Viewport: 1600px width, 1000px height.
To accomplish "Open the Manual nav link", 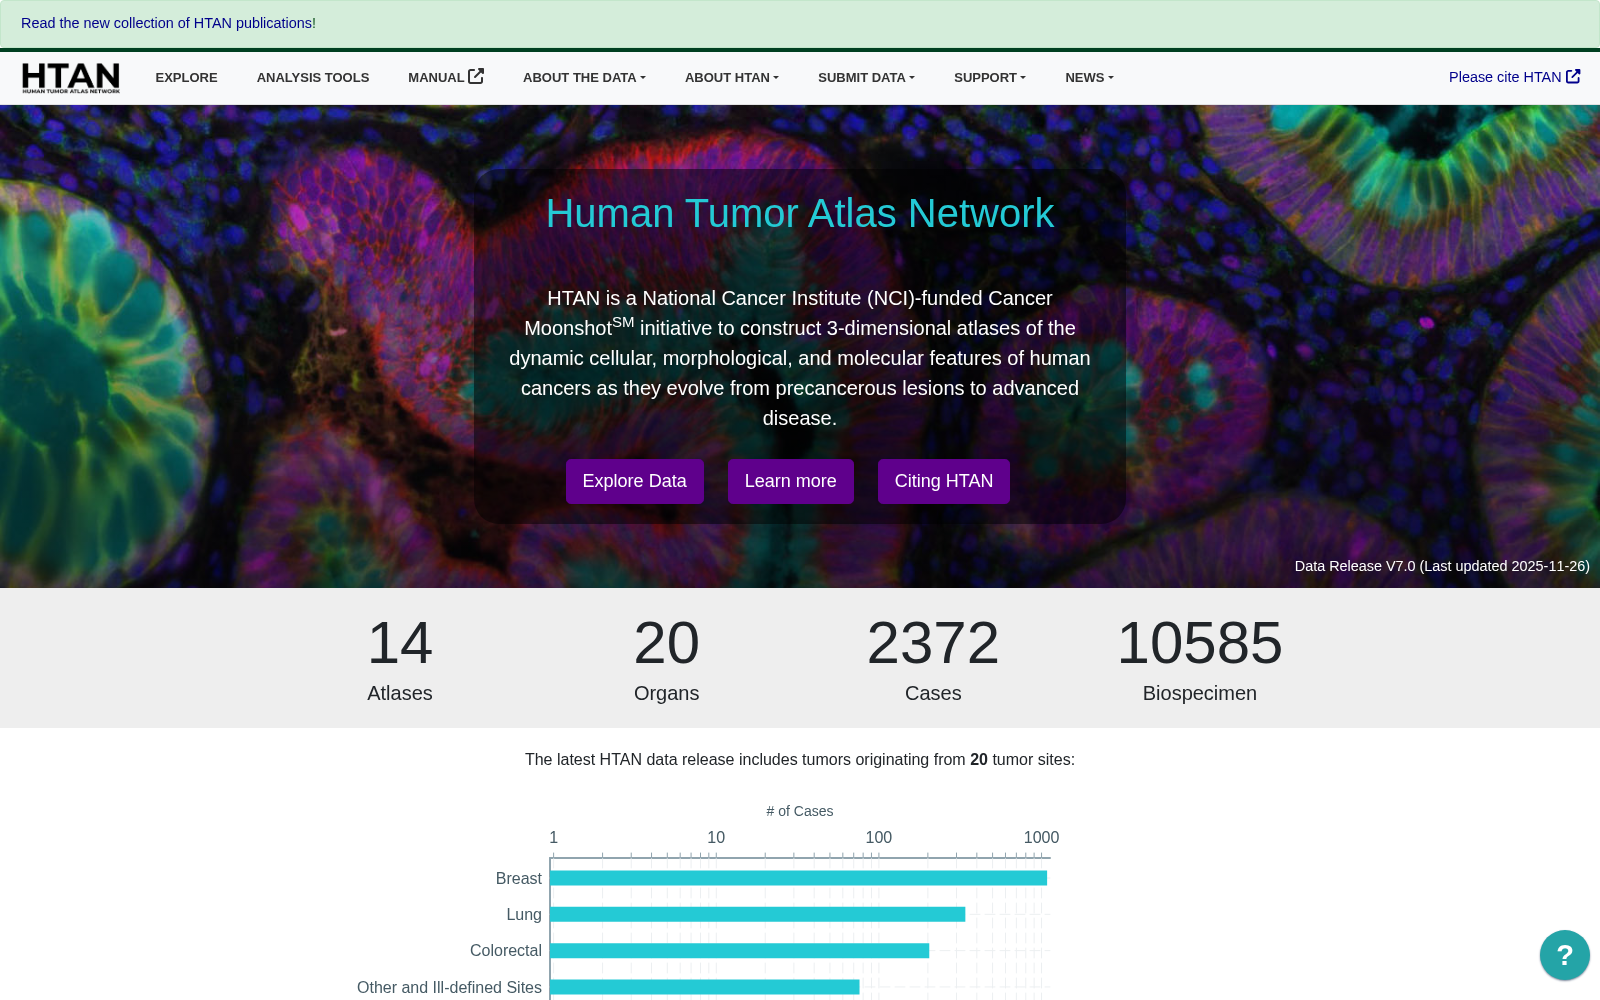I will 446,77.
